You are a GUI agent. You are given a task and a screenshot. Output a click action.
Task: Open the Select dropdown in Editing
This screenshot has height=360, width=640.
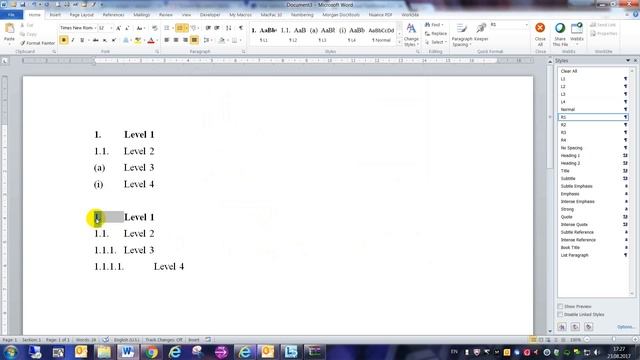click(x=436, y=42)
